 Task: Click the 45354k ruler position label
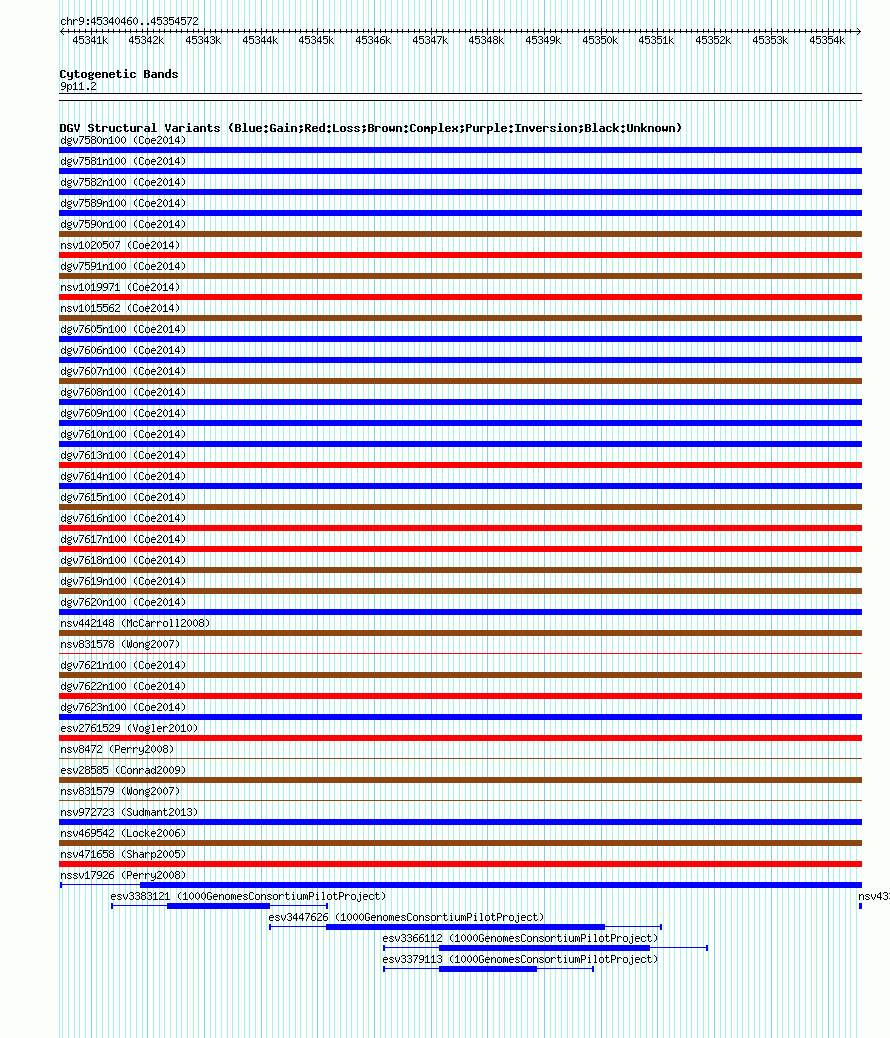coord(827,40)
